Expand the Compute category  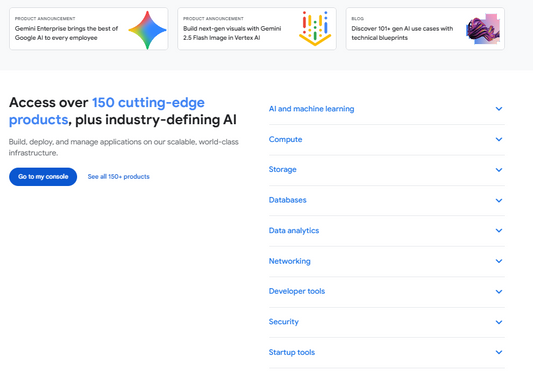pyautogui.click(x=386, y=139)
